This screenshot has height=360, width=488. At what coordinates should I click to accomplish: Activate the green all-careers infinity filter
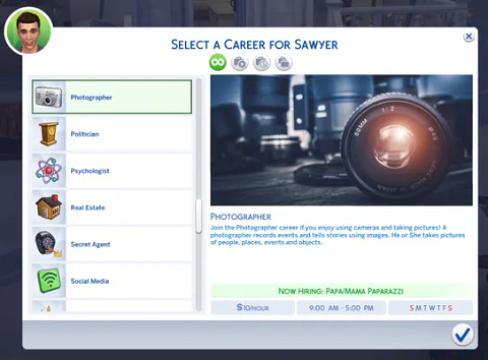[x=218, y=62]
